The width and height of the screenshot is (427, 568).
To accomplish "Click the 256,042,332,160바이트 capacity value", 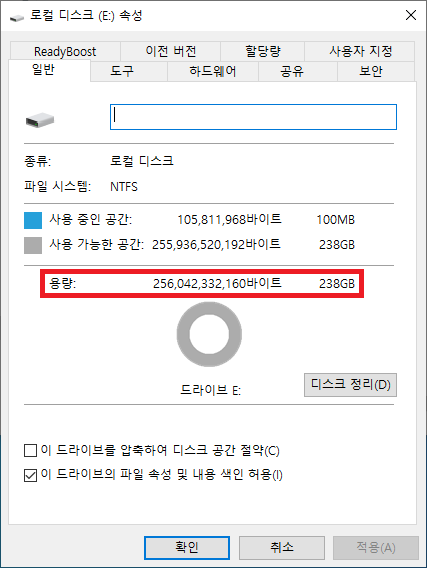I will coord(217,283).
